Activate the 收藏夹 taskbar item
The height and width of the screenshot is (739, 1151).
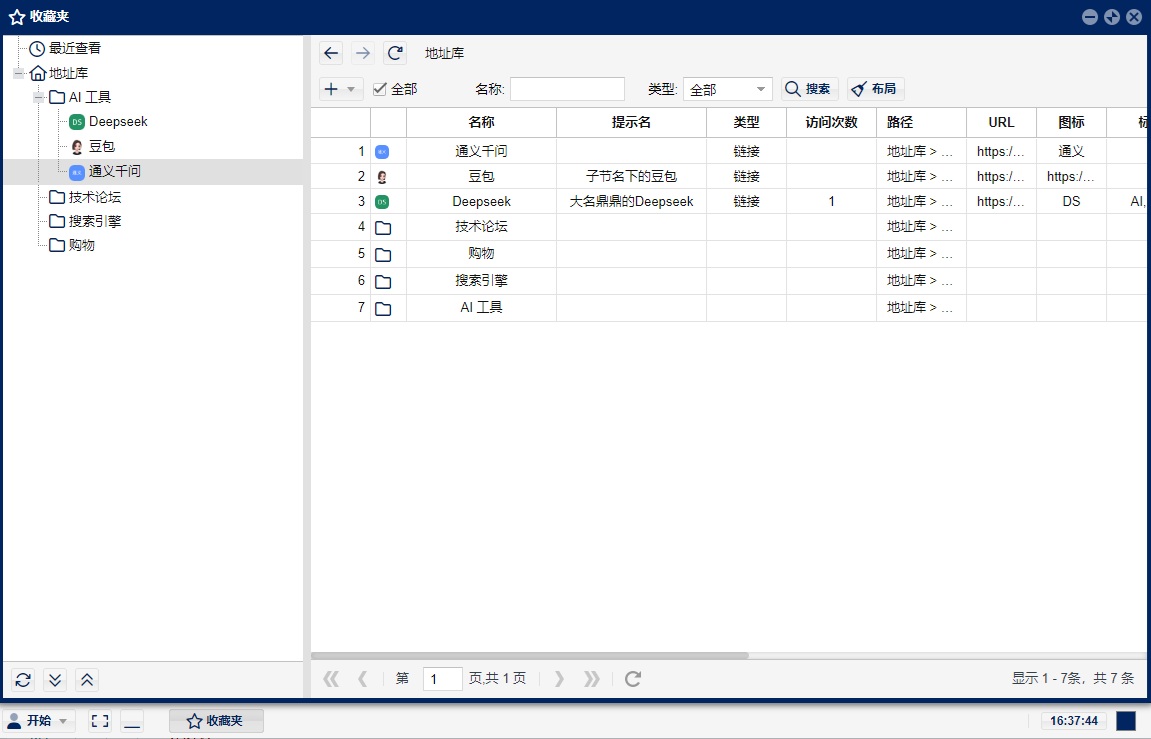tap(215, 719)
